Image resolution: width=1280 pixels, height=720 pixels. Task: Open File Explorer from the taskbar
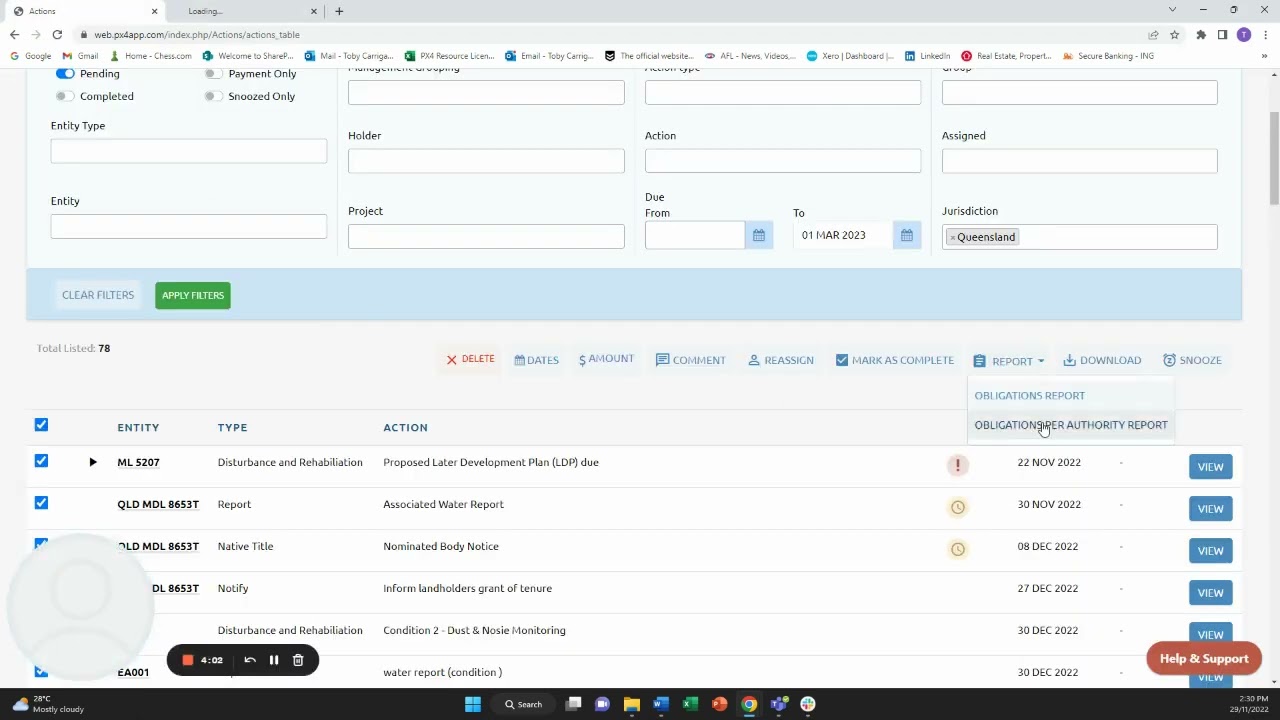click(631, 704)
